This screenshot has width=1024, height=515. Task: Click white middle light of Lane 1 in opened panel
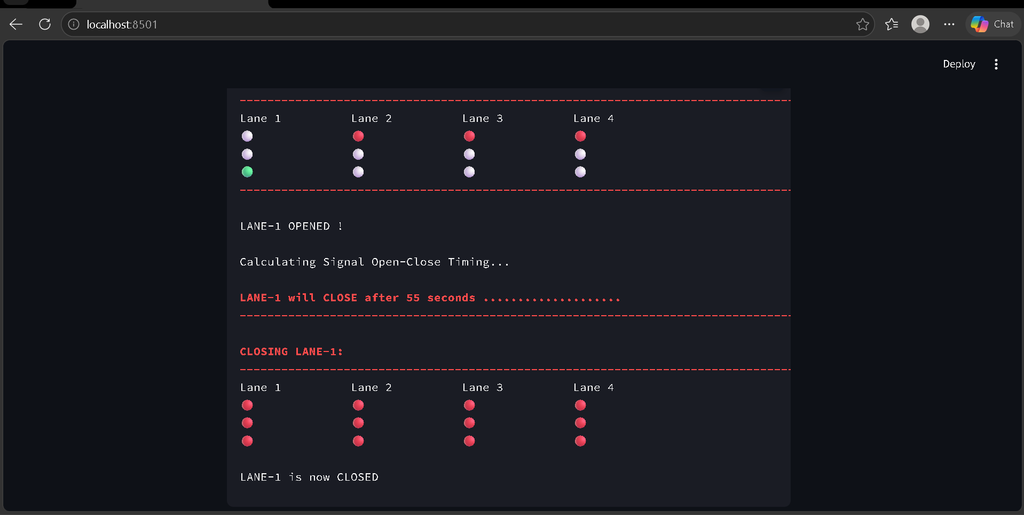(247, 154)
